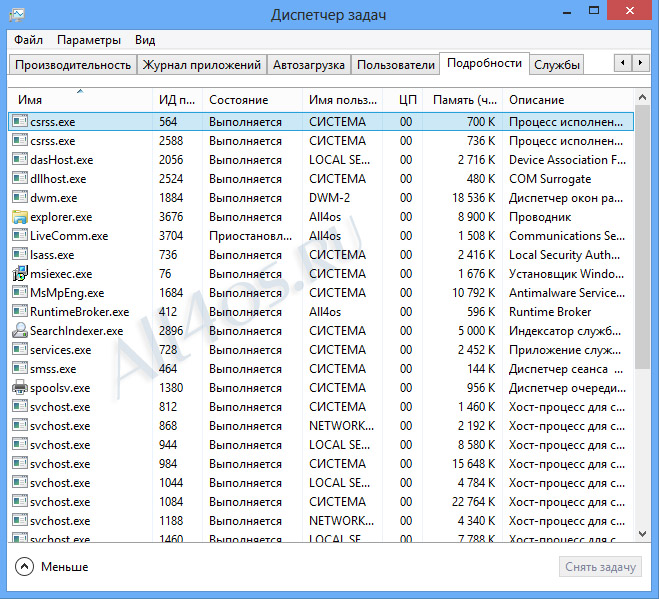Click the icon beside LiveComm.exe
This screenshot has height=599, width=659.
[20, 235]
